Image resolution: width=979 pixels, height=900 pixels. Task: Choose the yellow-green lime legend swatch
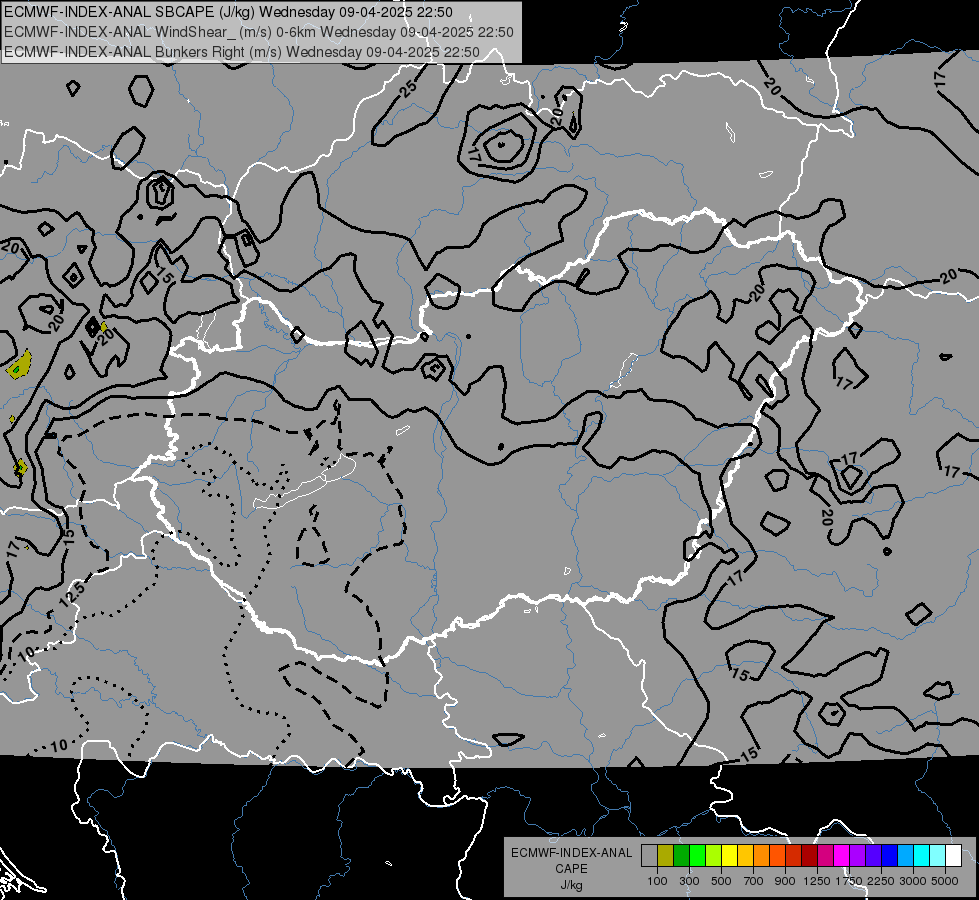pos(713,856)
